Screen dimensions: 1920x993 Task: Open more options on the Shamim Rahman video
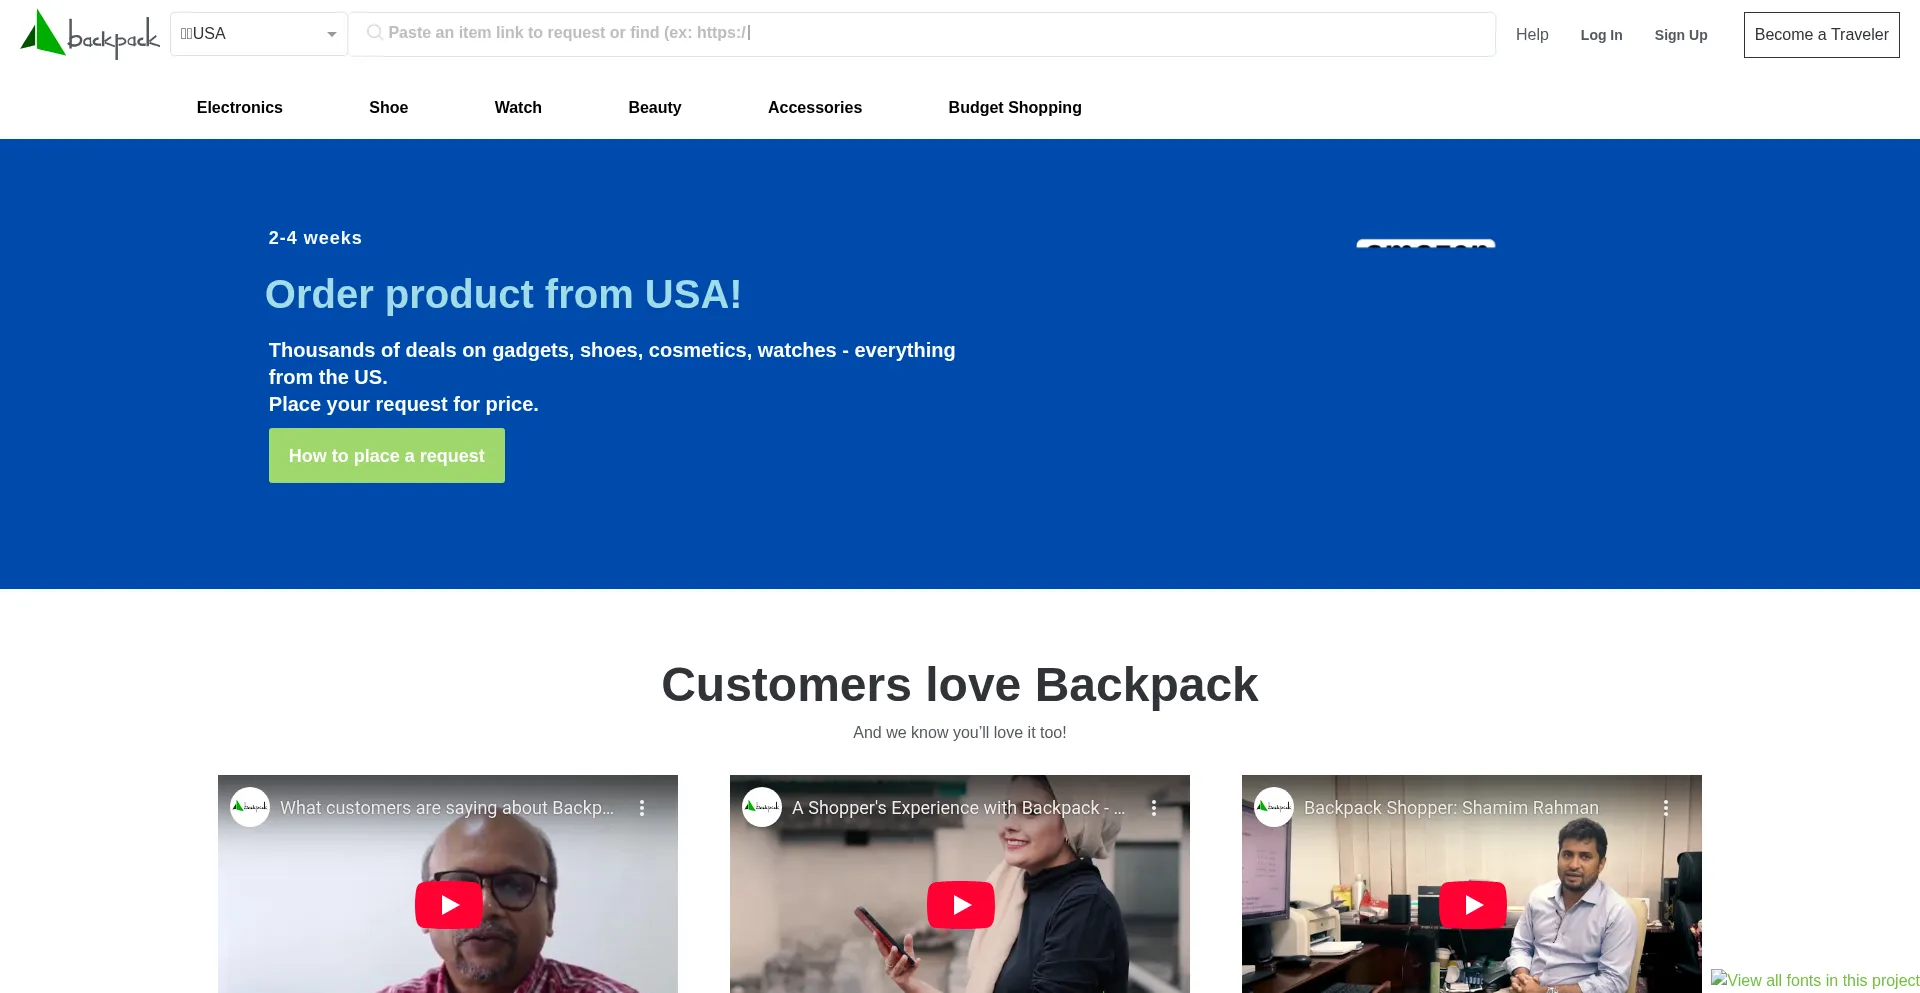tap(1666, 808)
